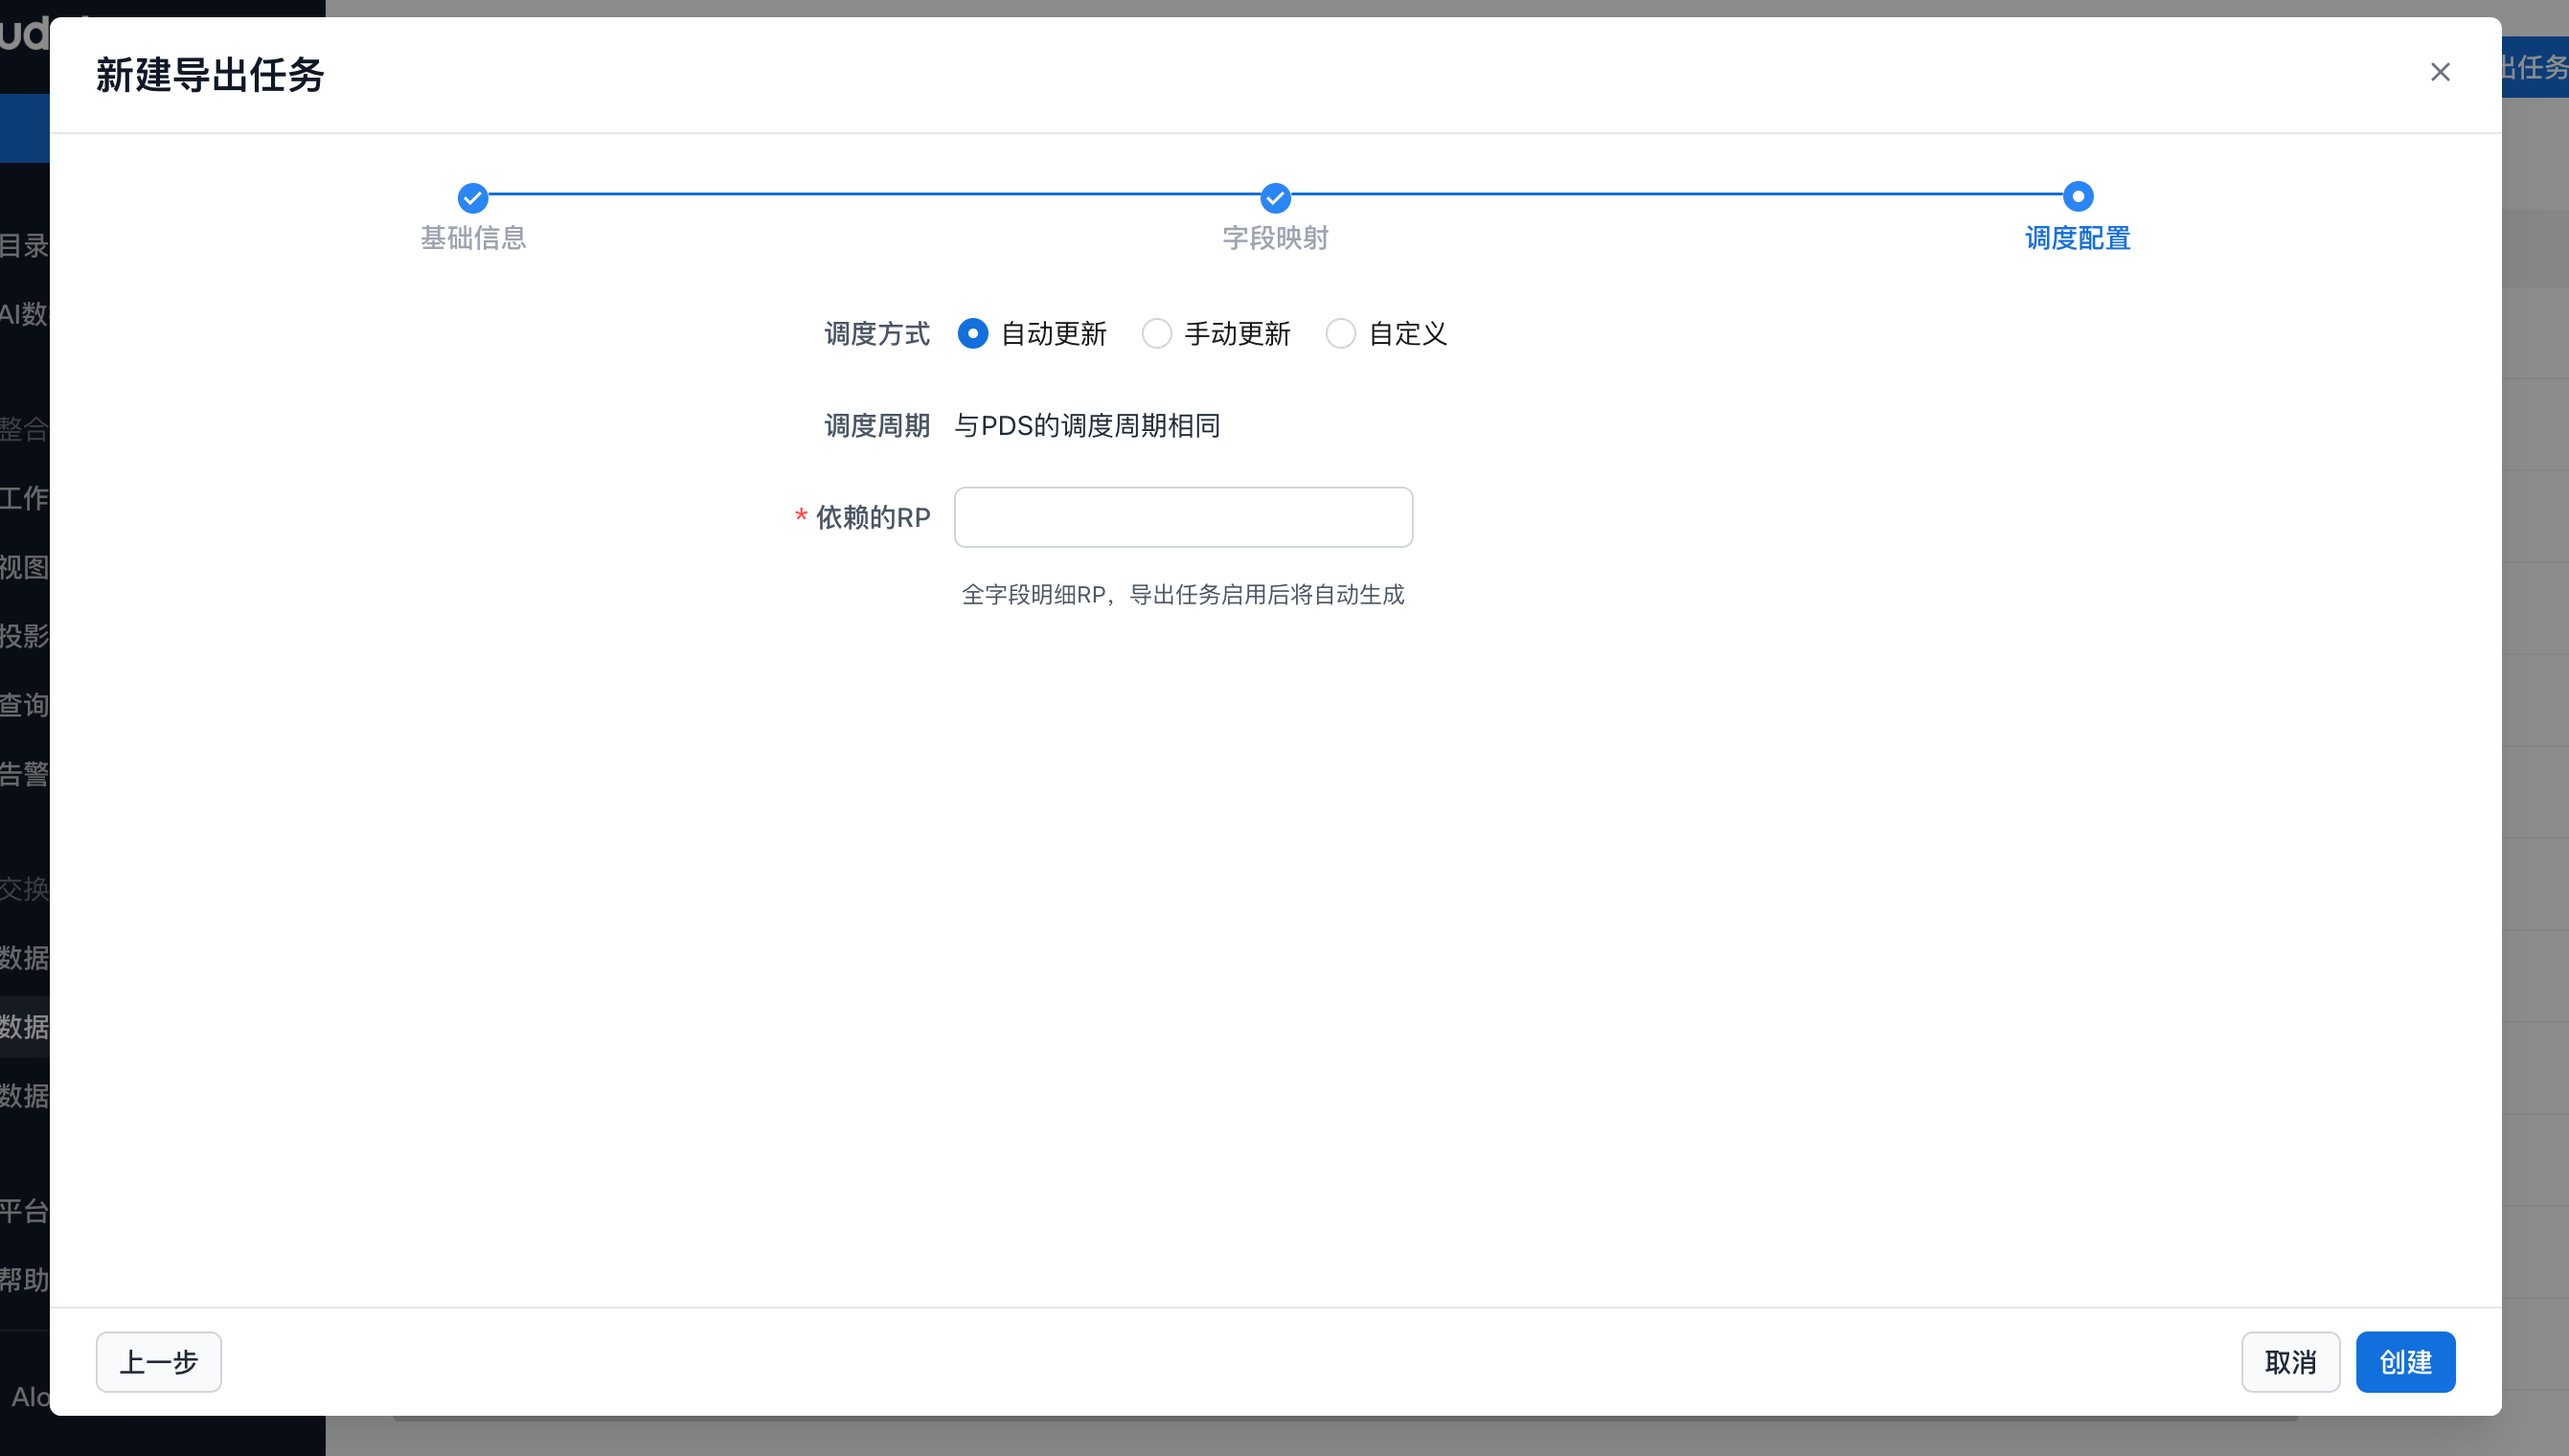Close the 新建导出任务 dialog with X
The height and width of the screenshot is (1456, 2569).
tap(2439, 72)
